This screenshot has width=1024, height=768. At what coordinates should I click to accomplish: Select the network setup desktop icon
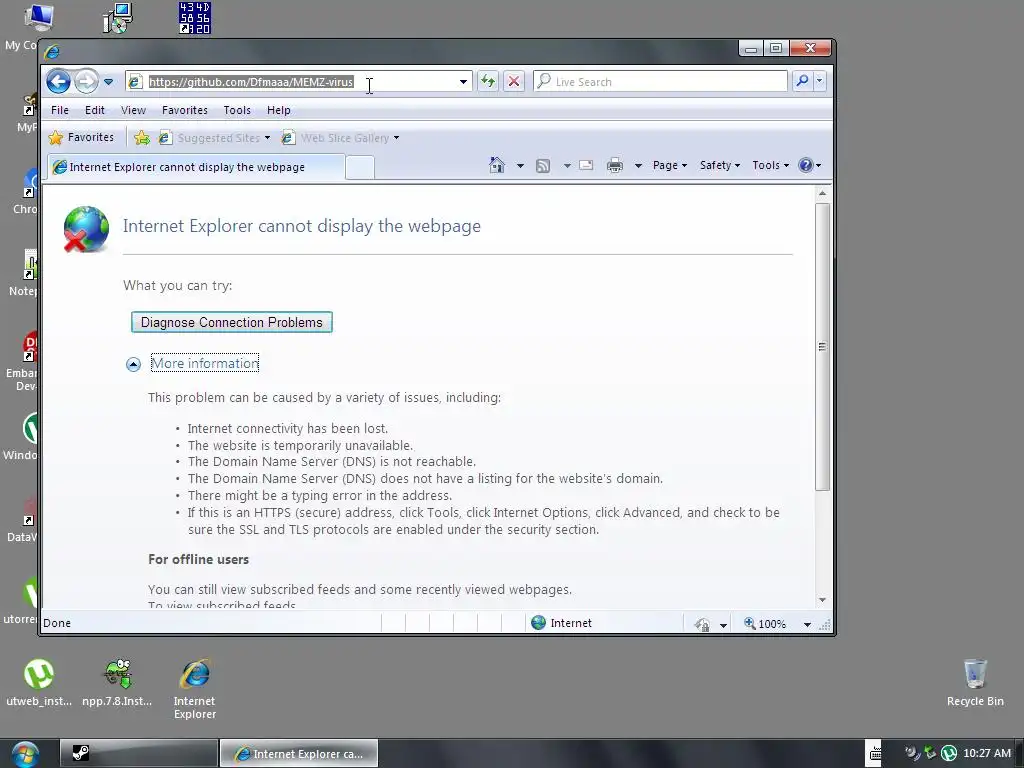(118, 18)
